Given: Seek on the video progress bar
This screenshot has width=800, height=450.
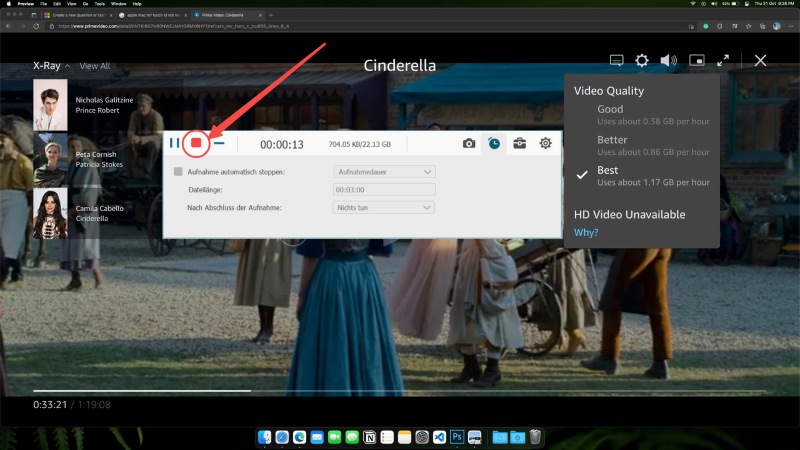Looking at the screenshot, I should pos(399,391).
